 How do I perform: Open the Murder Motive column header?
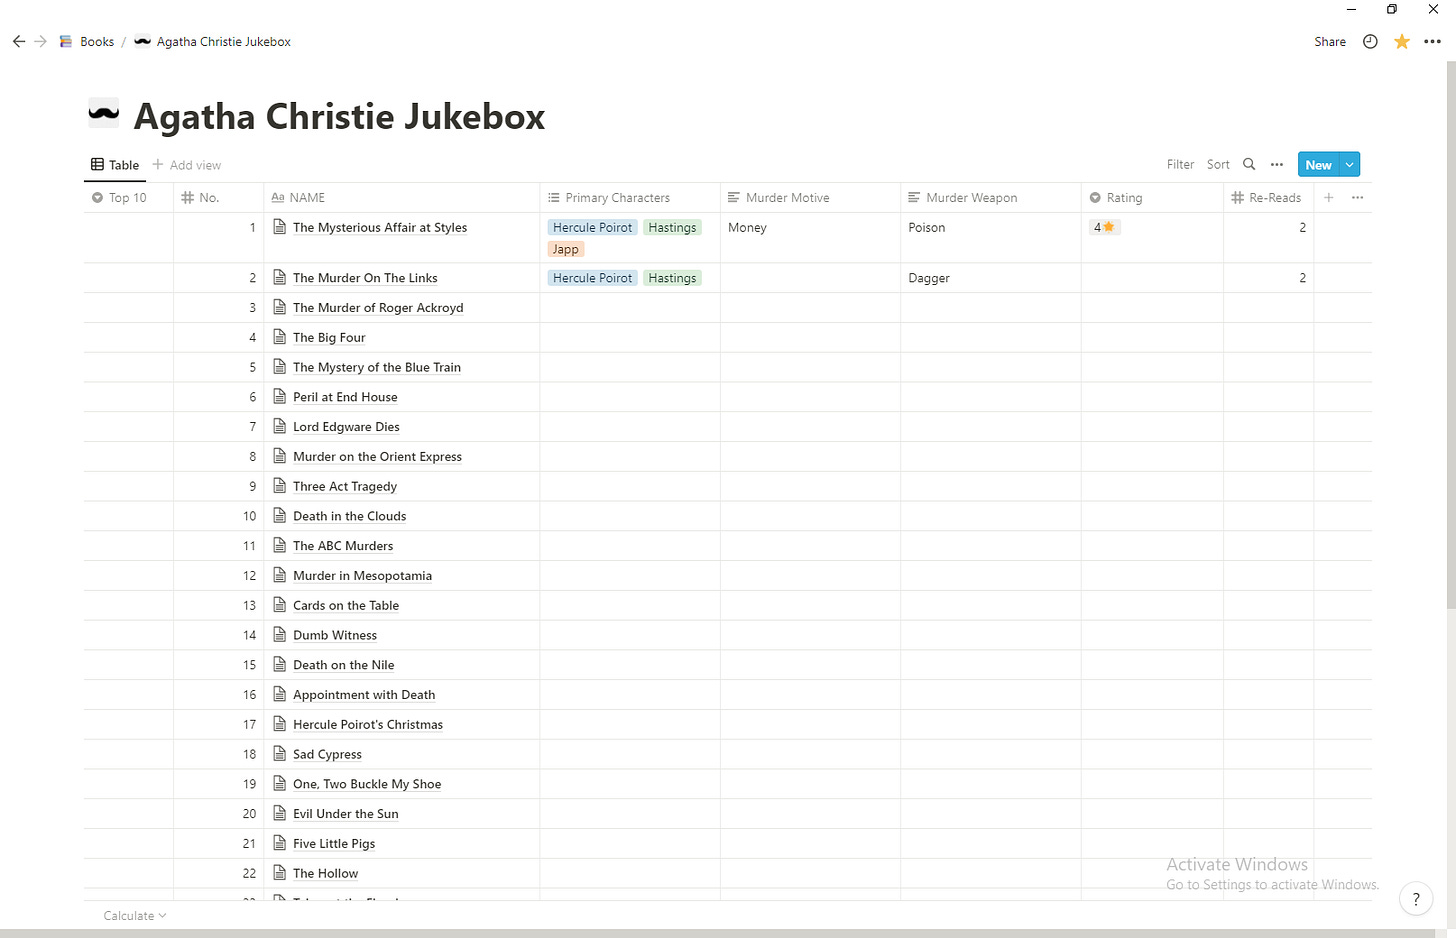[810, 198]
